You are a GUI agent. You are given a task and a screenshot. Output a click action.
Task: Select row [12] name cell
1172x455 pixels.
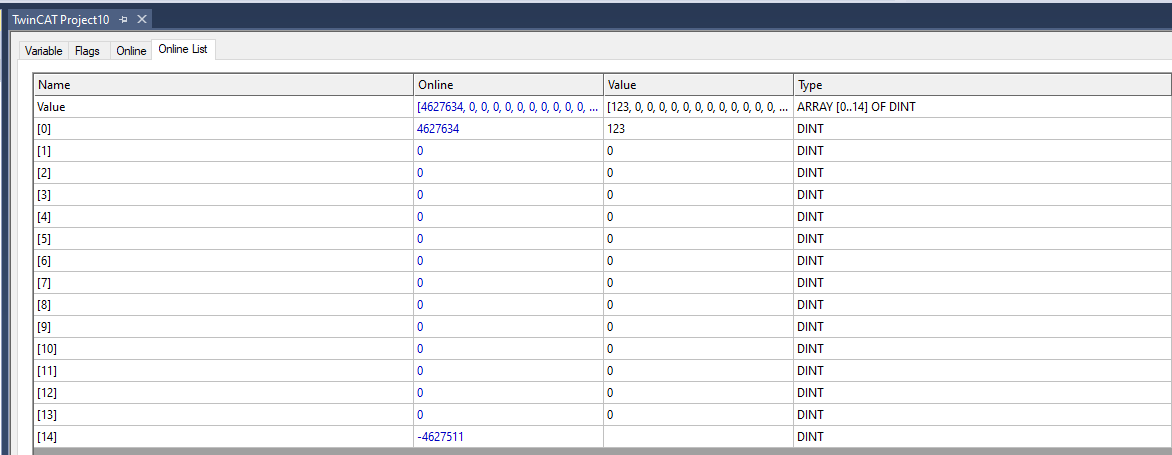click(223, 392)
